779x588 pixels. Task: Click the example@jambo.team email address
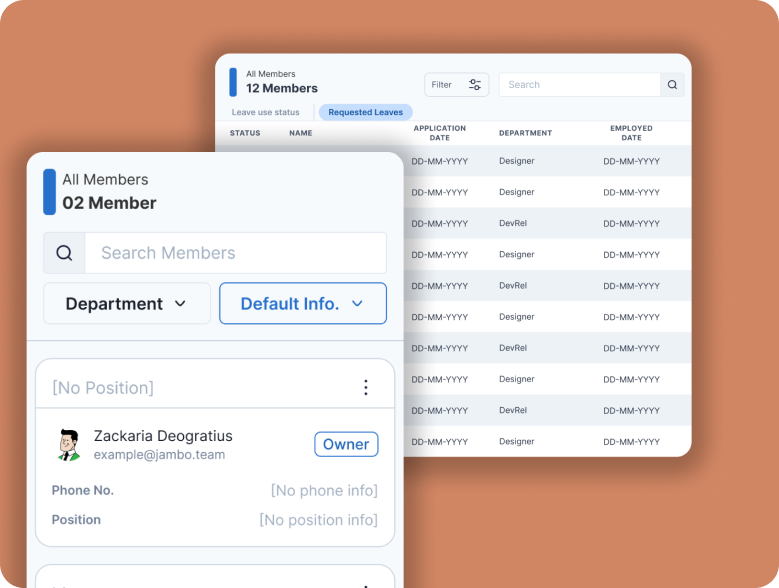(159, 454)
